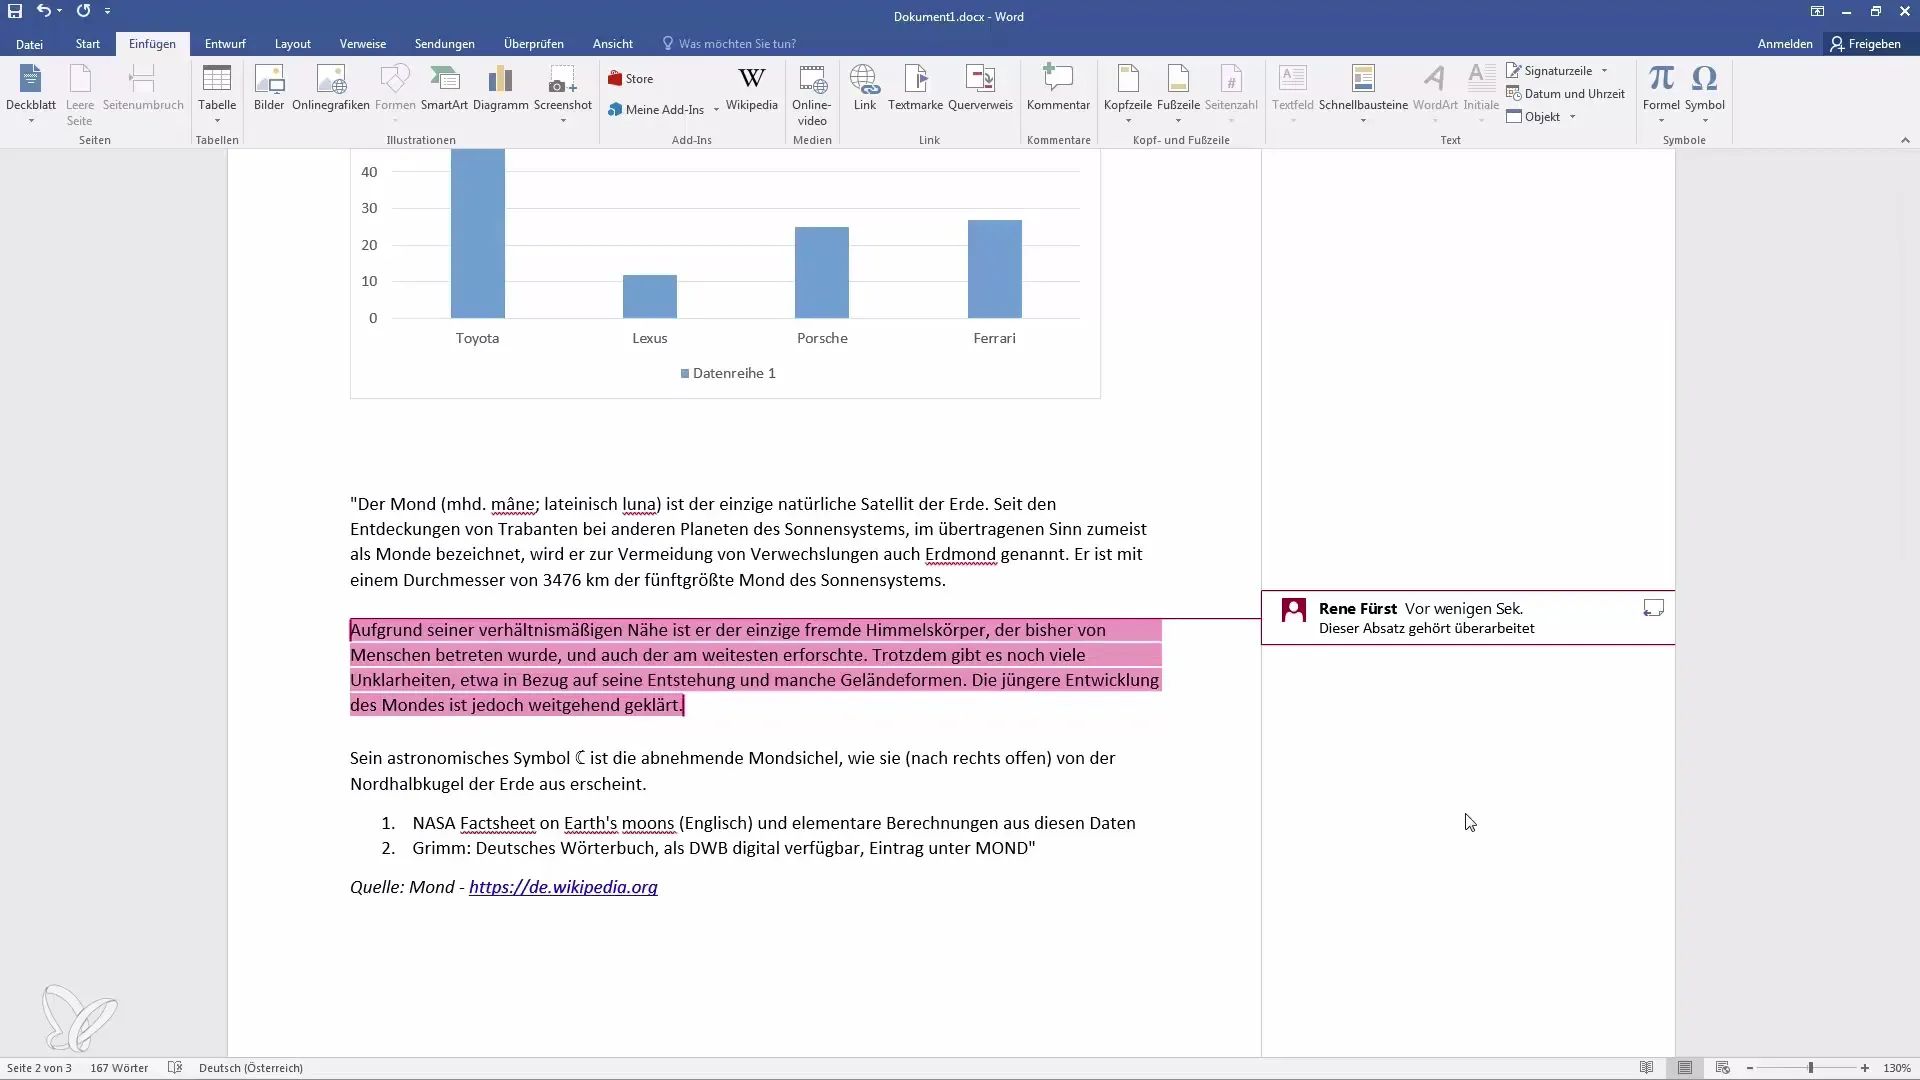The image size is (1920, 1080).
Task: Click Anmelden to sign in
Action: [1785, 44]
